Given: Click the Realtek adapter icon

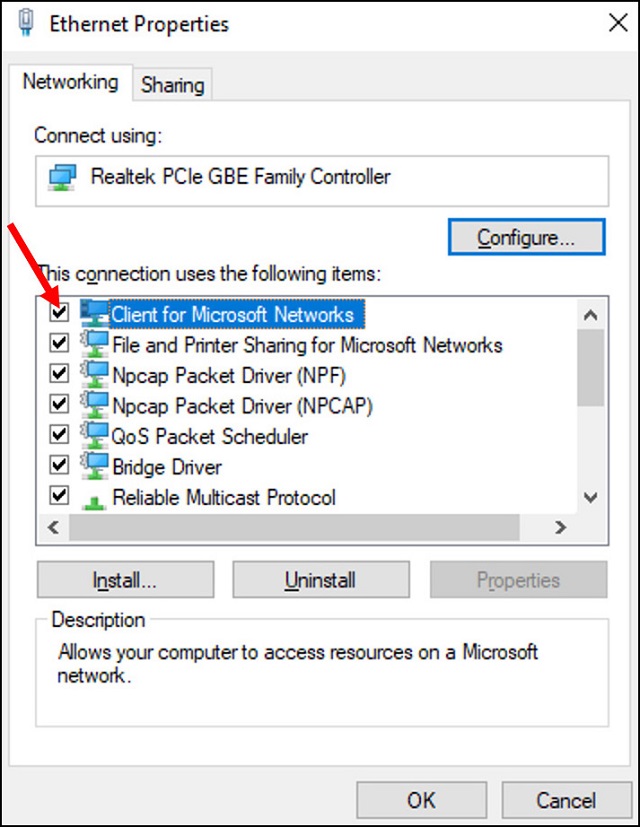Looking at the screenshot, I should (x=62, y=178).
